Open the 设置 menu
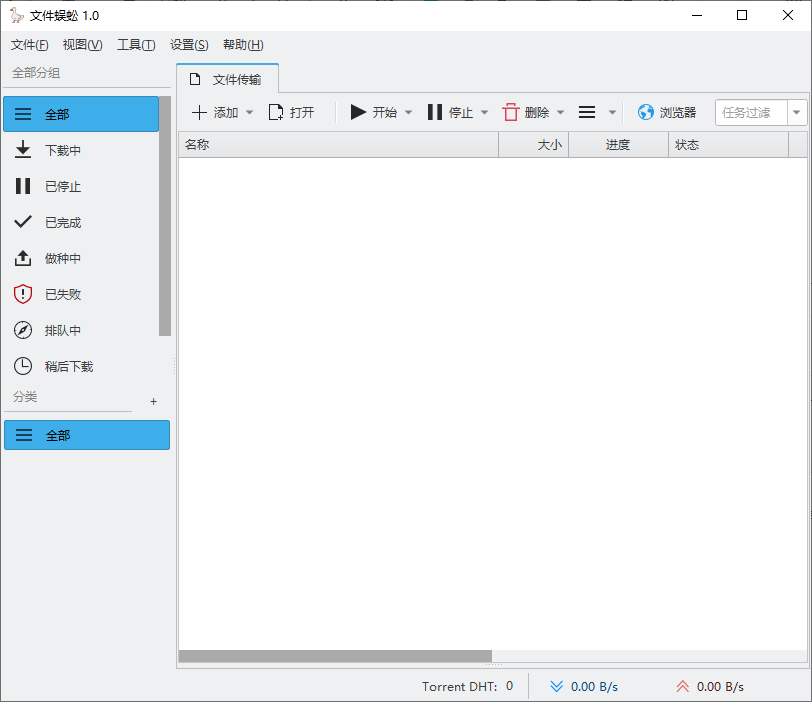812x702 pixels. (188, 45)
